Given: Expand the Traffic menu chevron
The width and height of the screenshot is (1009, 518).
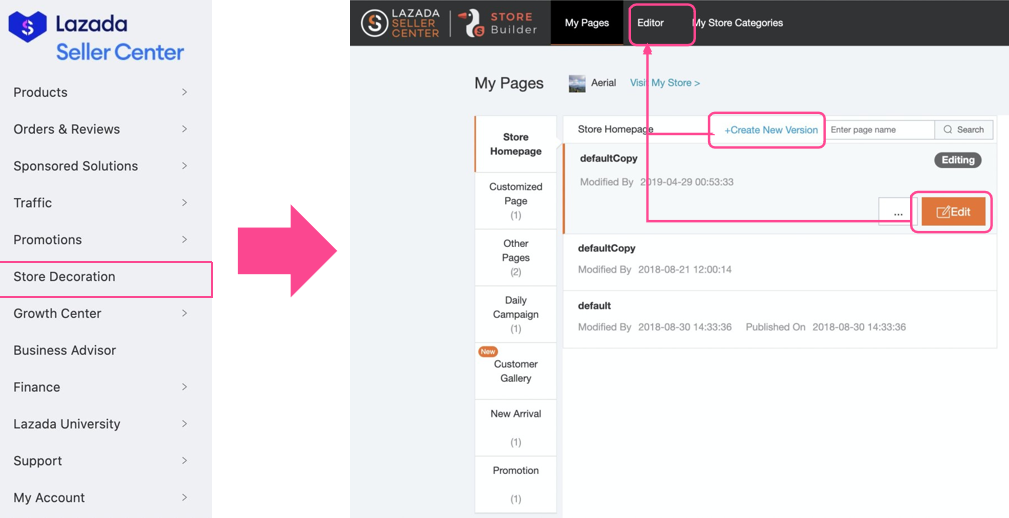Looking at the screenshot, I should pos(184,203).
